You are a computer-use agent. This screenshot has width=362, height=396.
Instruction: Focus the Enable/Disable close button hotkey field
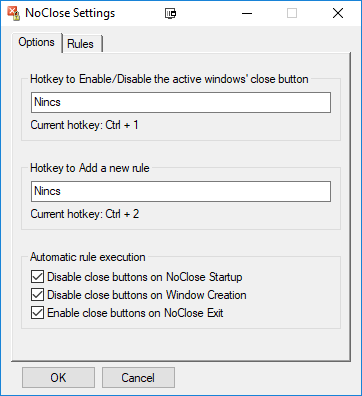(181, 102)
